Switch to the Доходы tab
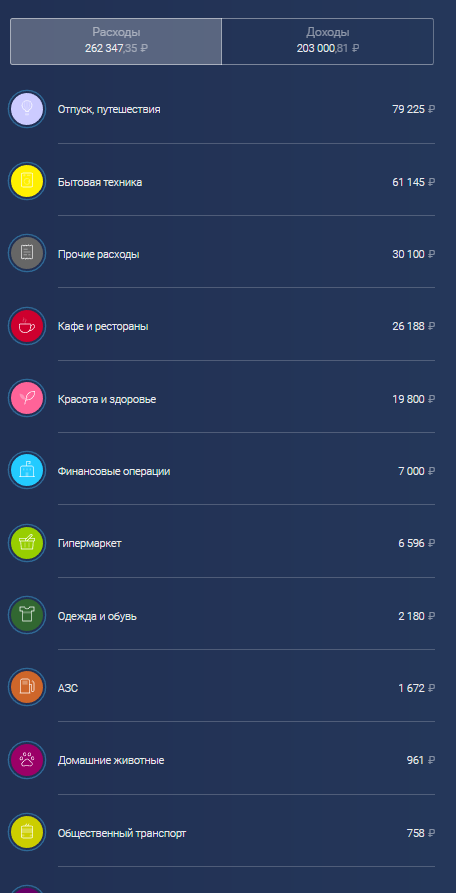Viewport: 456px width, 893px height. (x=327, y=41)
